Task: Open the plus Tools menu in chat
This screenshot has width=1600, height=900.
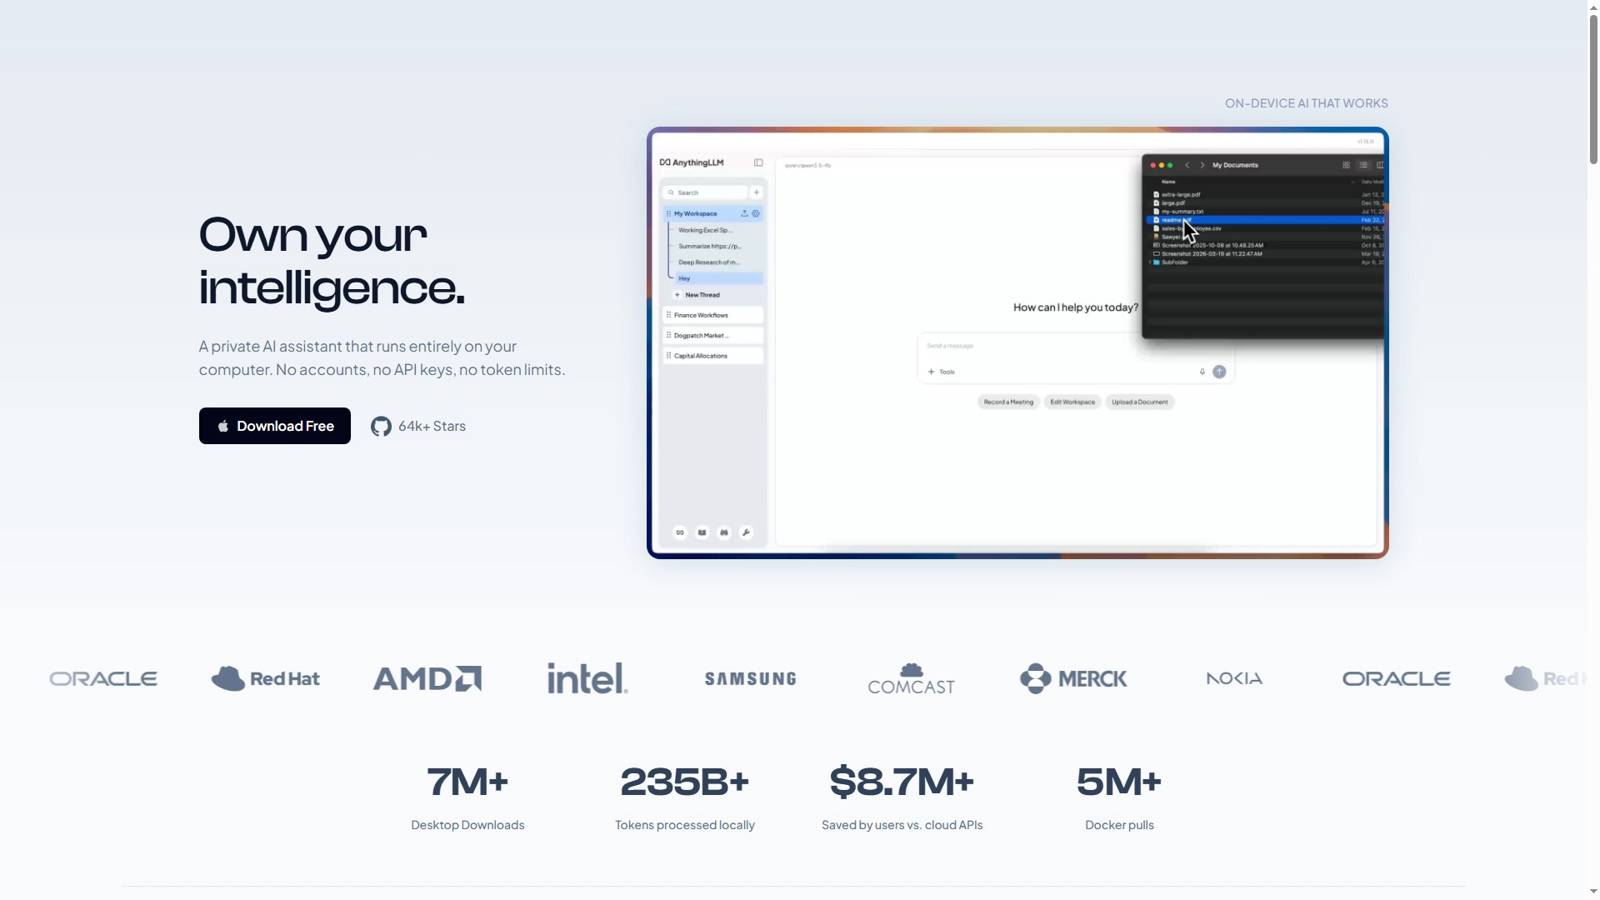Action: [941, 372]
